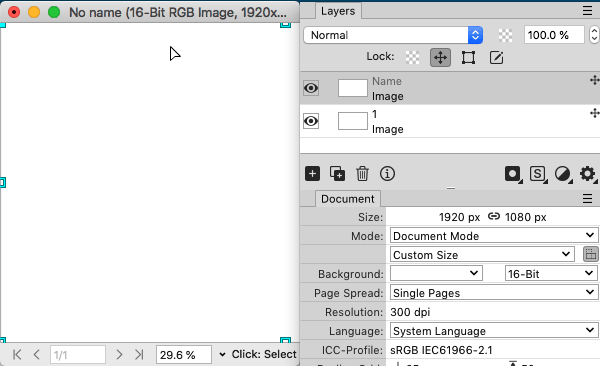Screen dimensions: 600x366
Task: Open the Custom Size dropdown
Action: 482,255
